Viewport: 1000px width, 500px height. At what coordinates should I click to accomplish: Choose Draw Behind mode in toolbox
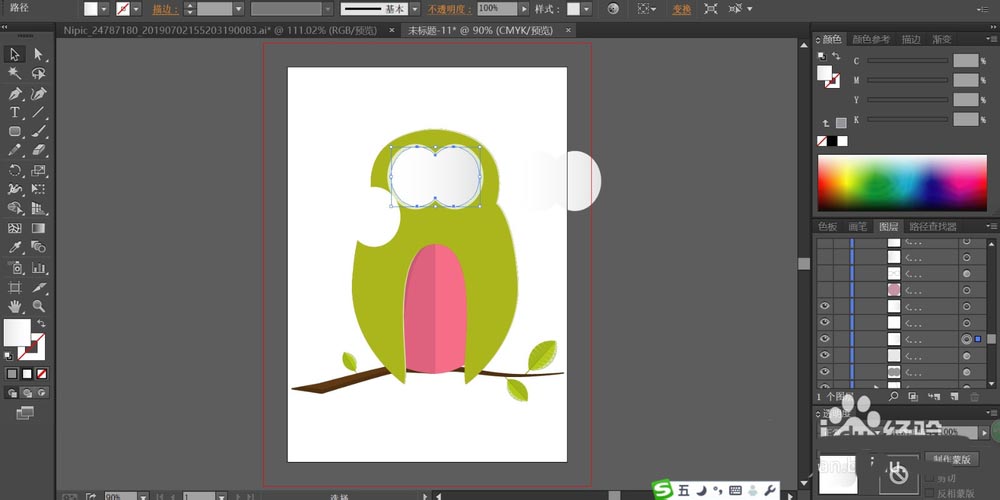tap(27, 393)
